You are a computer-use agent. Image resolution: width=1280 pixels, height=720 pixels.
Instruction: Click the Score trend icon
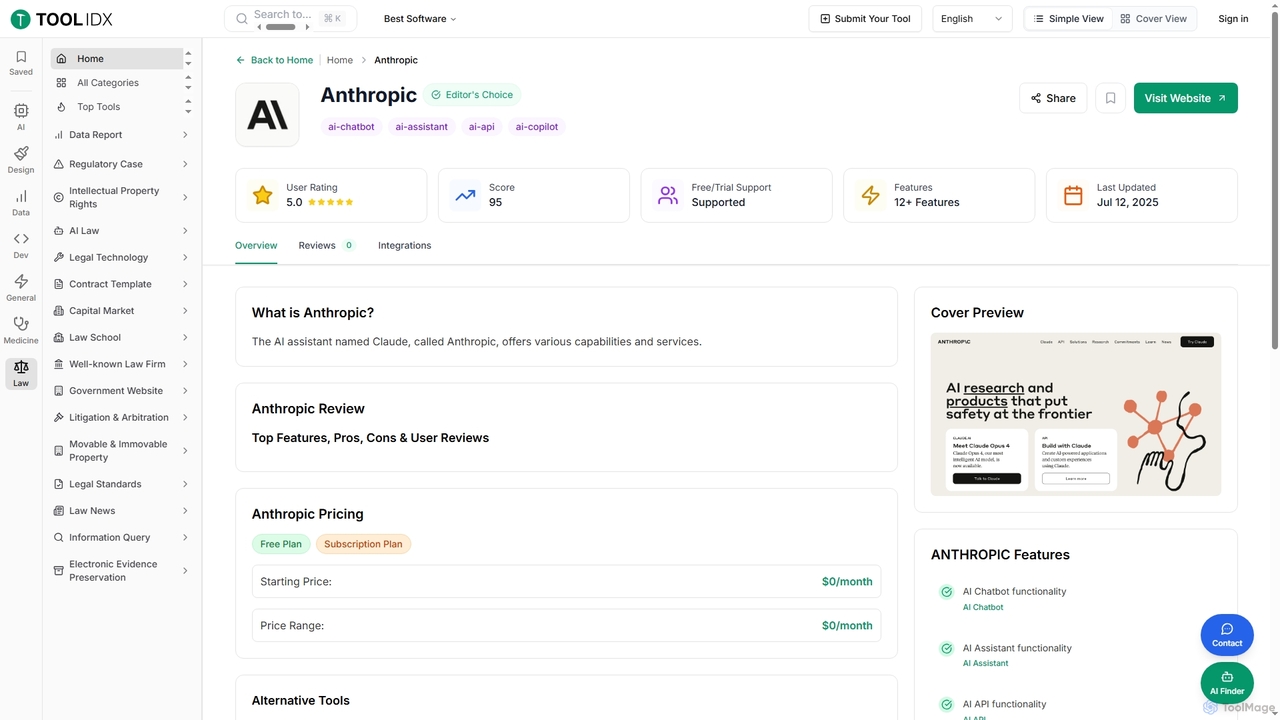(x=465, y=195)
